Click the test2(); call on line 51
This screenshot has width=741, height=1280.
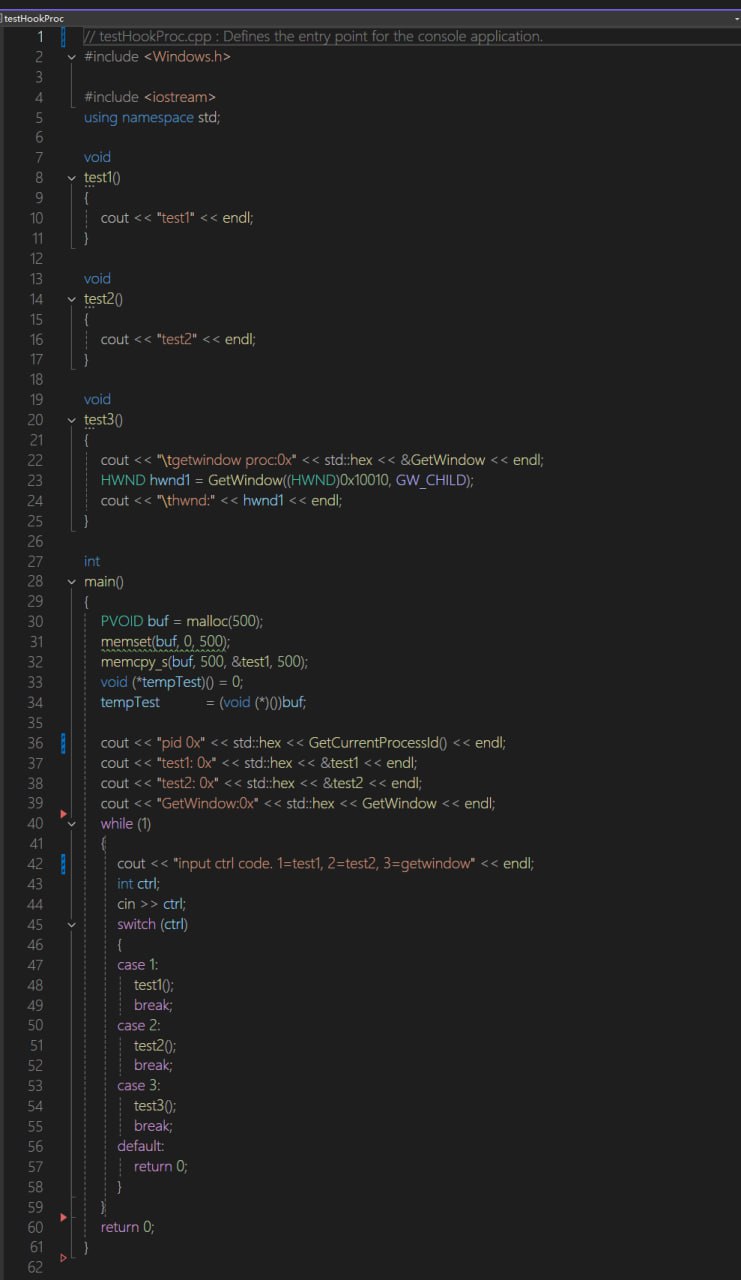(x=155, y=1045)
